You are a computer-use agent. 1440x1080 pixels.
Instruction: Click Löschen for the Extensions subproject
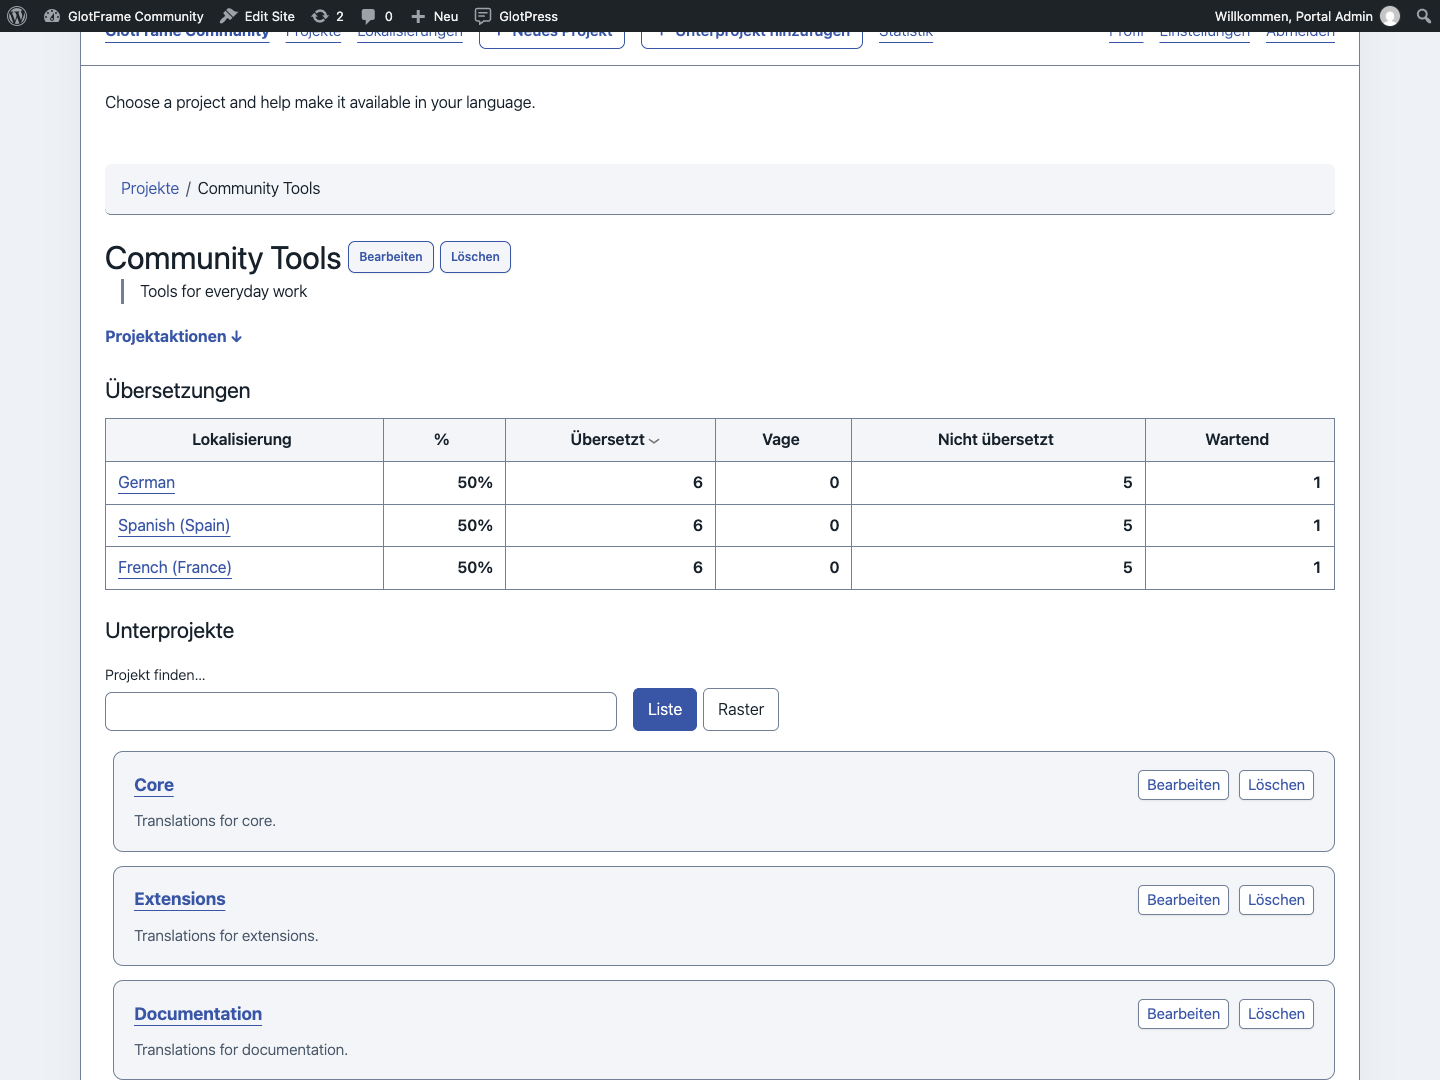point(1276,900)
